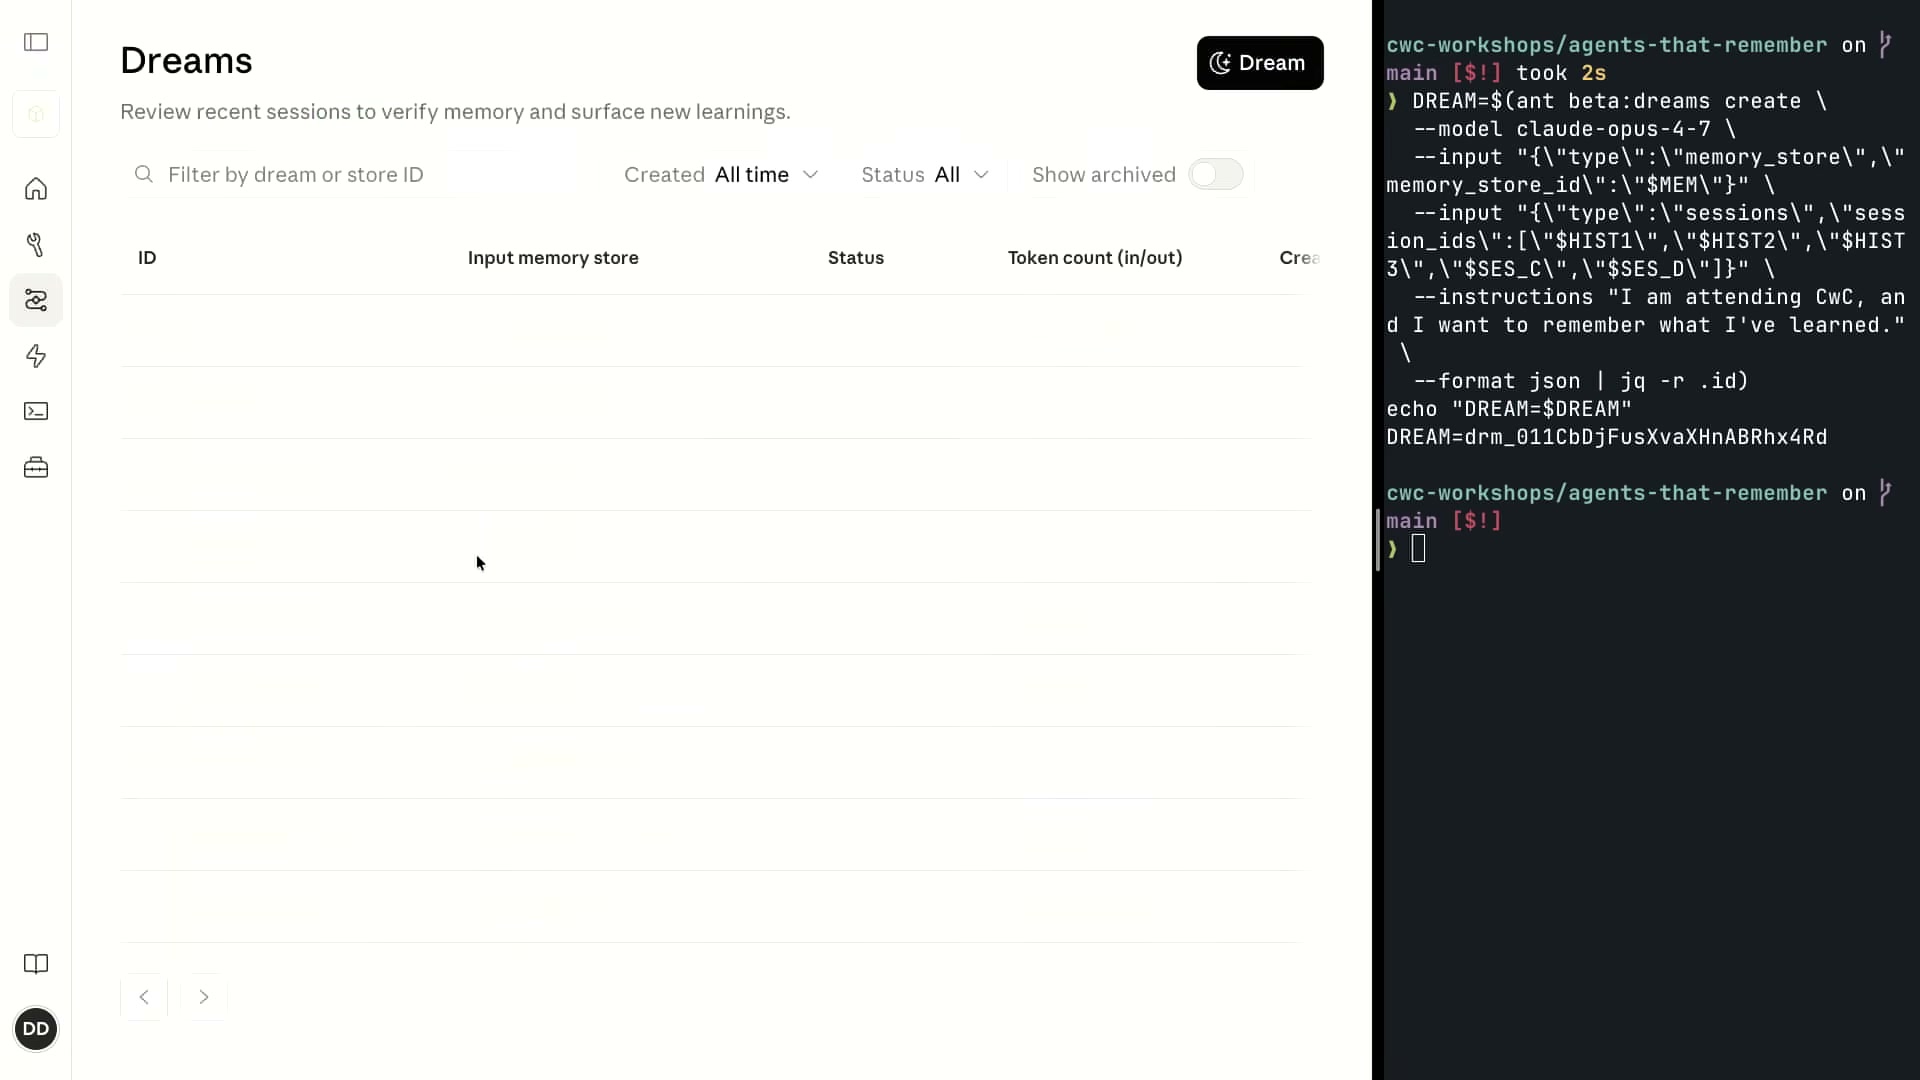Open the home icon in sidebar
This screenshot has height=1080, width=1920.
(36, 189)
